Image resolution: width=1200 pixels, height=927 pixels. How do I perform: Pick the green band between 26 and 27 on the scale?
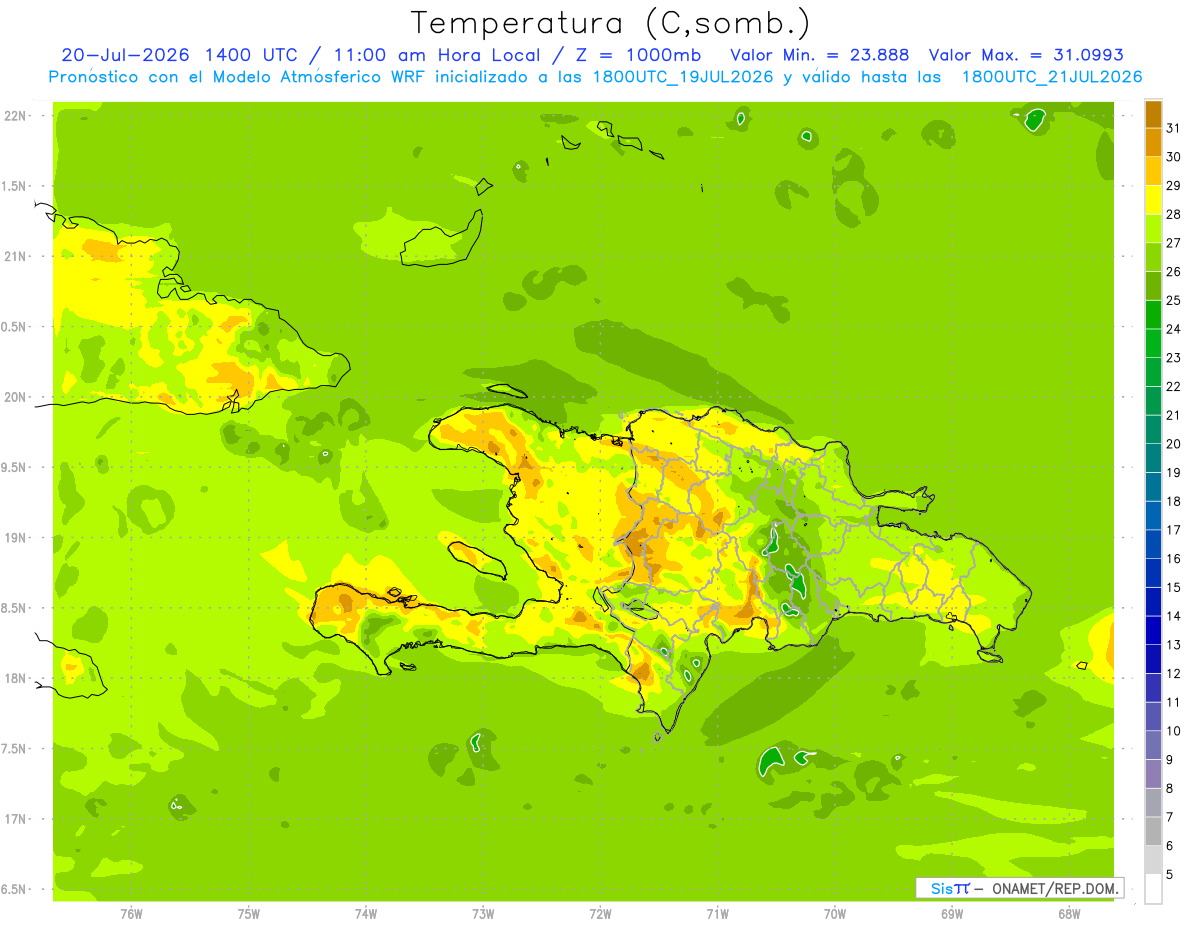point(1153,257)
